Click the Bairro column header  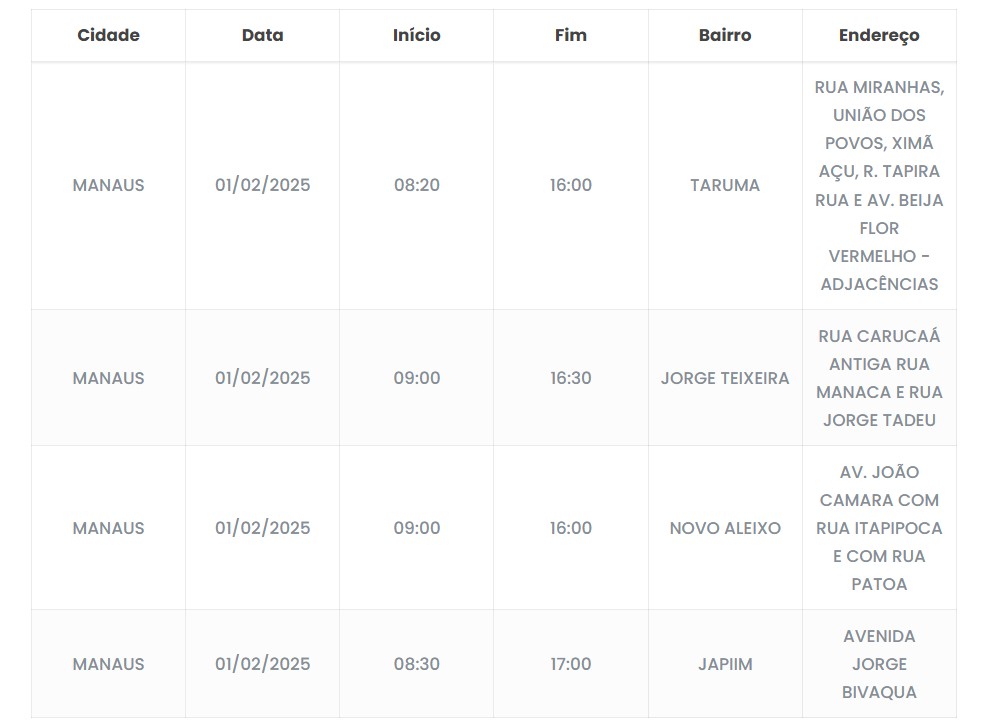[x=725, y=35]
